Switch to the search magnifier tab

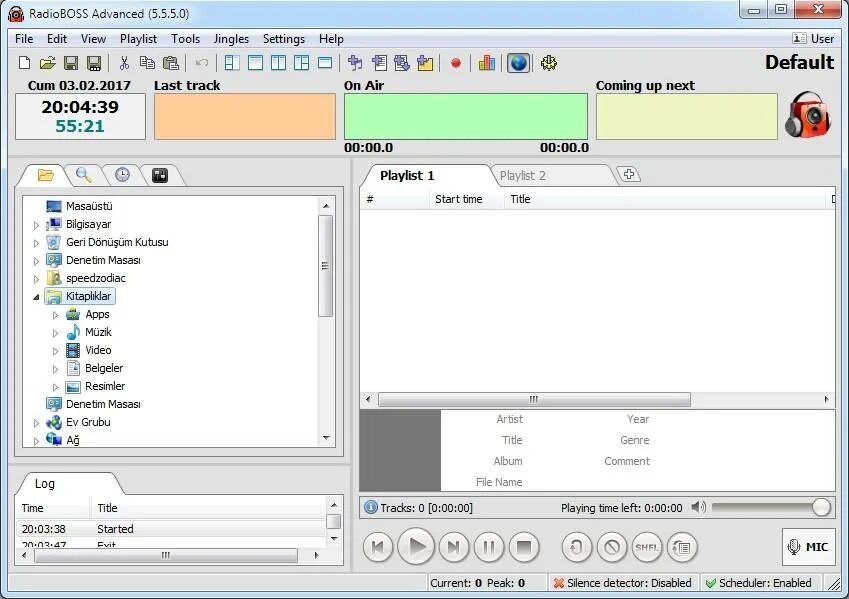pos(83,175)
